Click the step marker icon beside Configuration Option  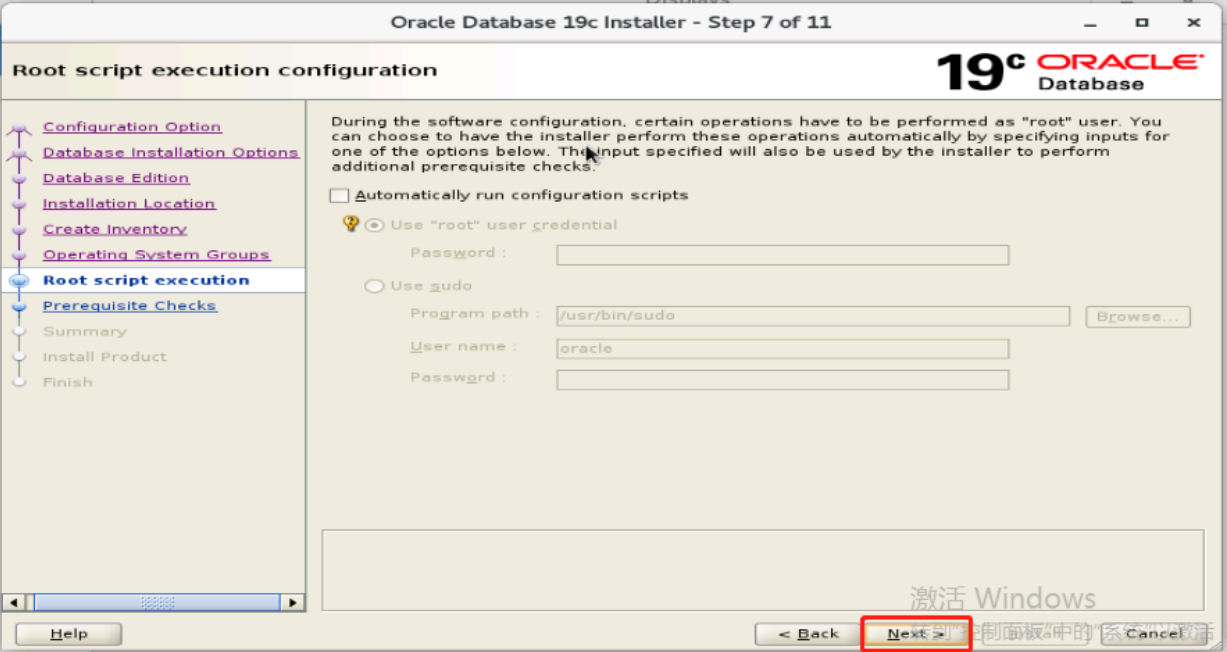[19, 128]
